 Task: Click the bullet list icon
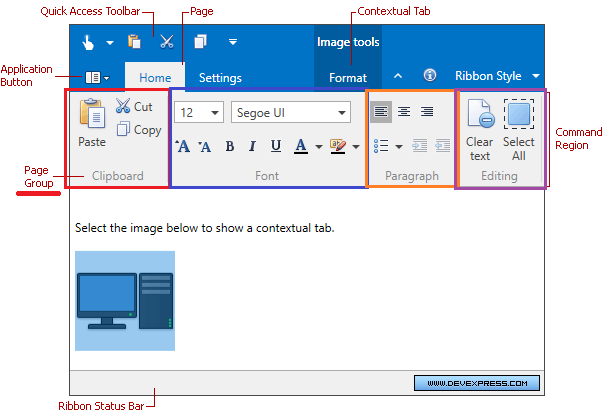[x=381, y=146]
